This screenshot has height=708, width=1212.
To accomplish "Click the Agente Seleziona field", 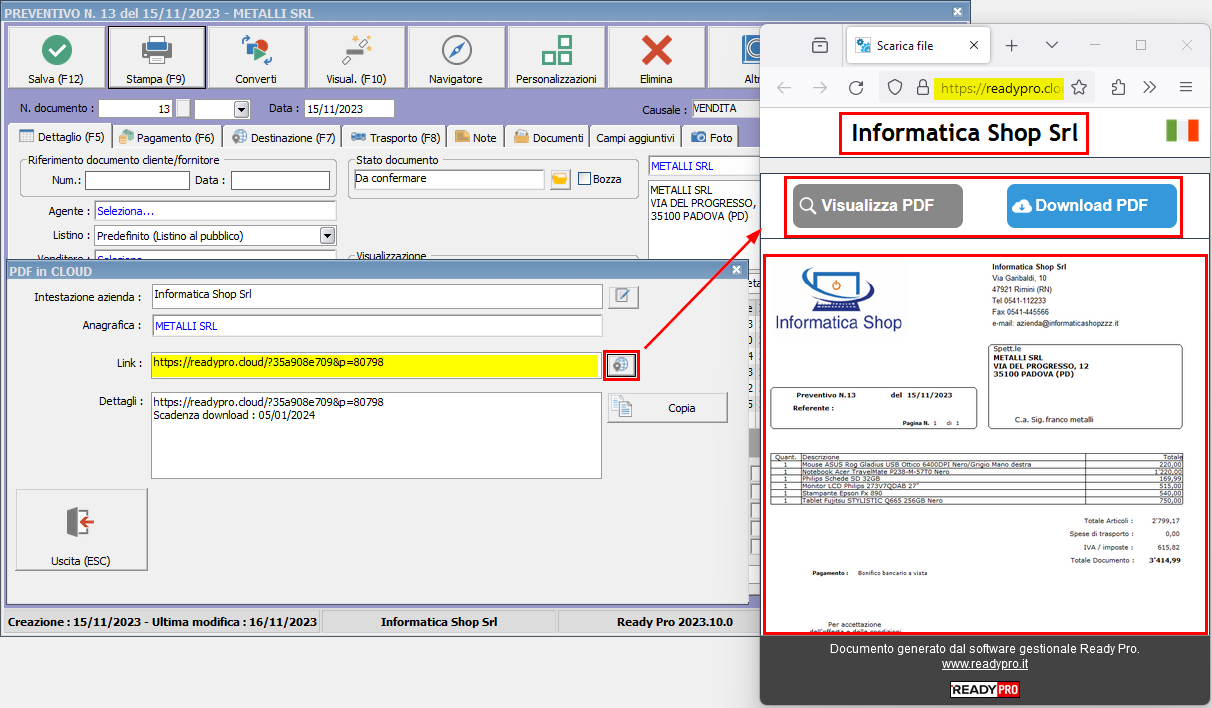I will (x=215, y=211).
